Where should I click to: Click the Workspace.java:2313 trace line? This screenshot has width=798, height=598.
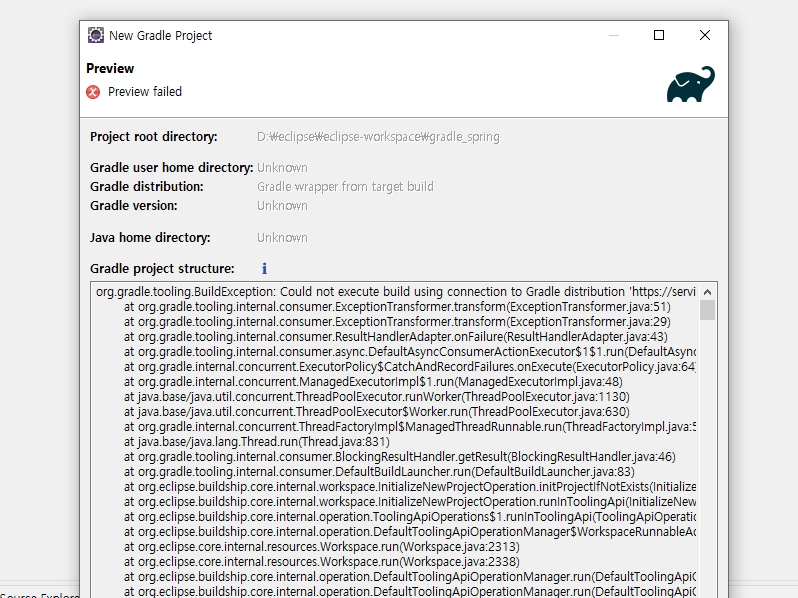322,547
